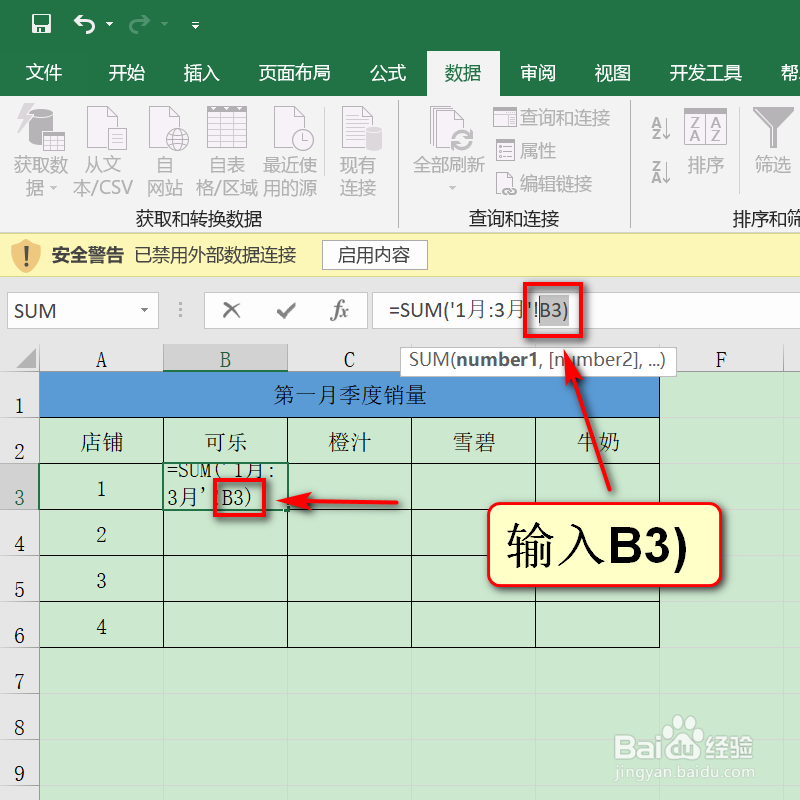Viewport: 800px width, 800px height.
Task: Open the quick access toolbar customize dropdown
Action: pyautogui.click(x=194, y=24)
